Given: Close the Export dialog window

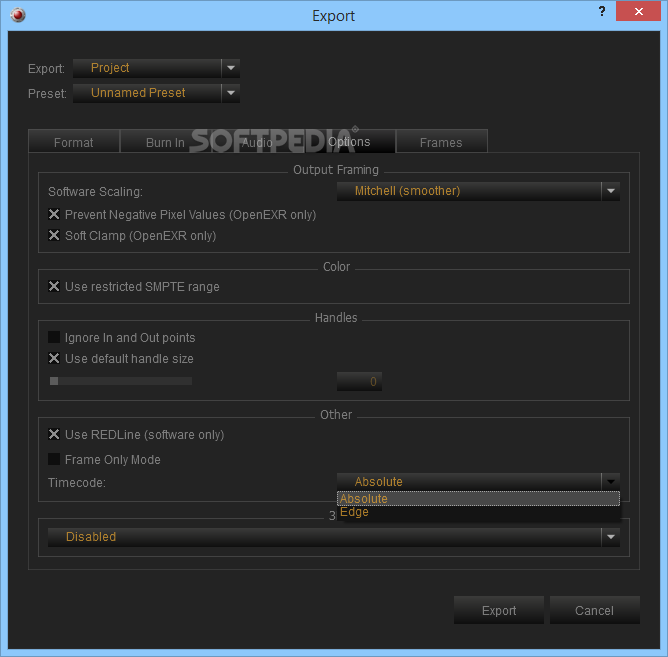Looking at the screenshot, I should click(x=638, y=12).
